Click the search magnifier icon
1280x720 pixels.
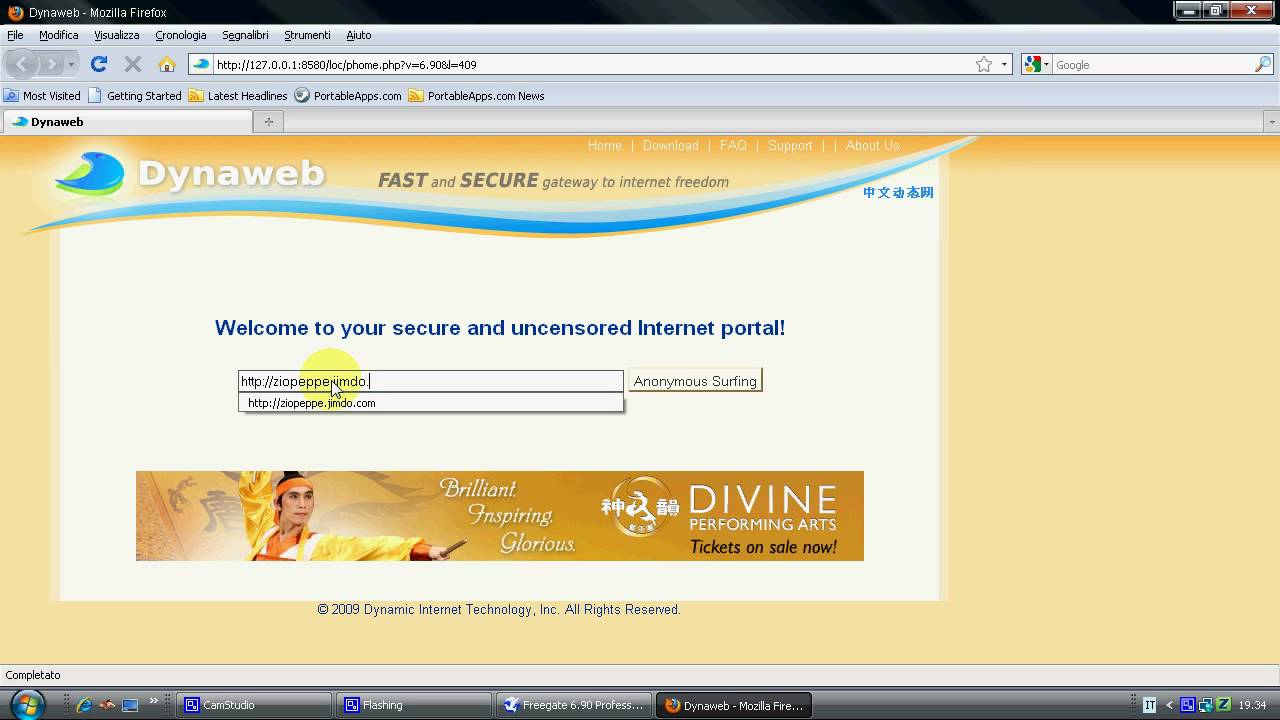(1263, 64)
